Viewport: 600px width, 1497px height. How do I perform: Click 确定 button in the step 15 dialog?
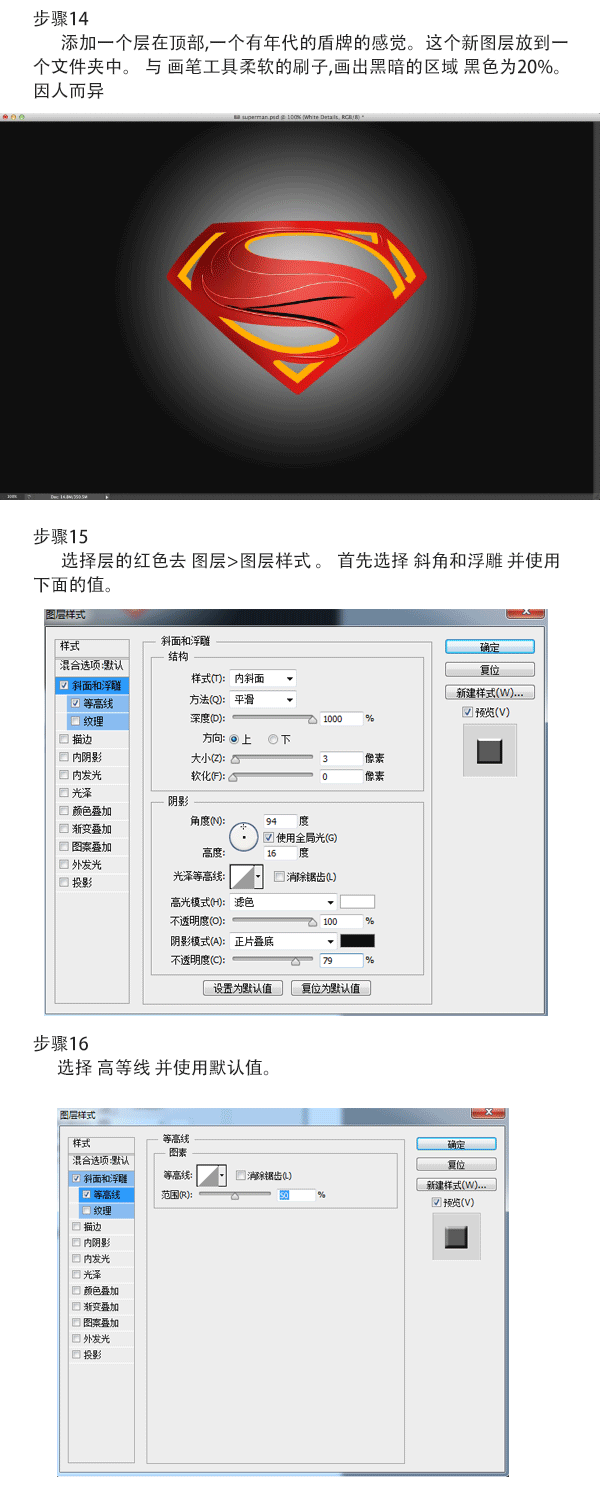point(490,647)
